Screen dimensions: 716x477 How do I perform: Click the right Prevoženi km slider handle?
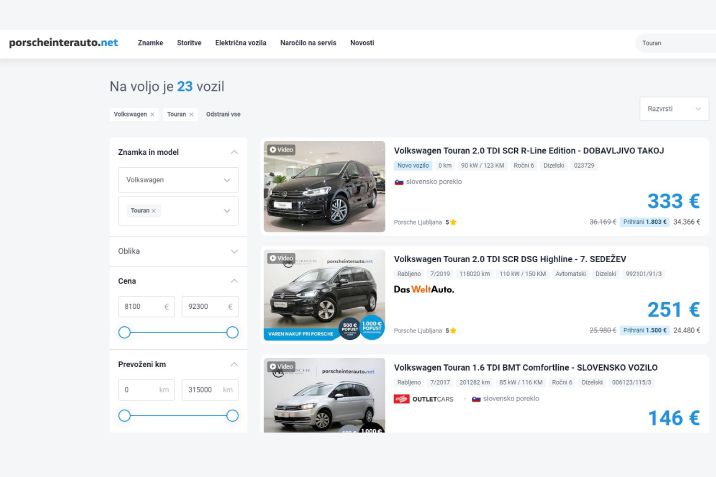click(x=232, y=415)
